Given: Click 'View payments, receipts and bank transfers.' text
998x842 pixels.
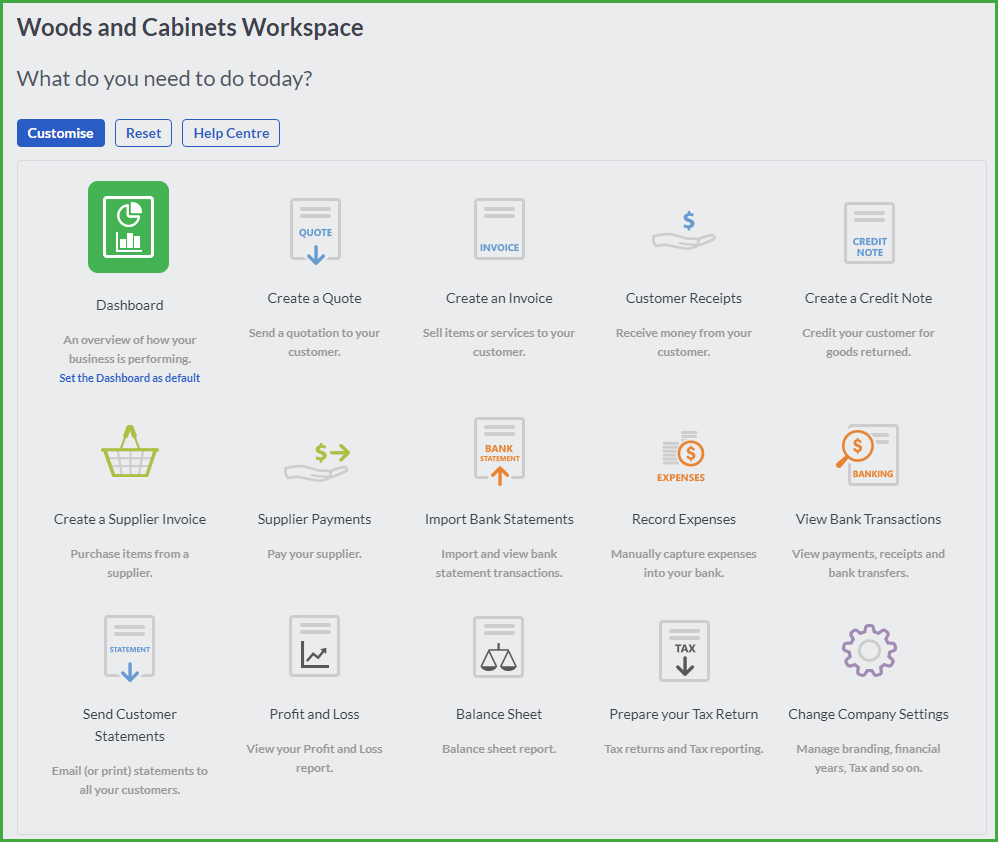Looking at the screenshot, I should click(868, 563).
